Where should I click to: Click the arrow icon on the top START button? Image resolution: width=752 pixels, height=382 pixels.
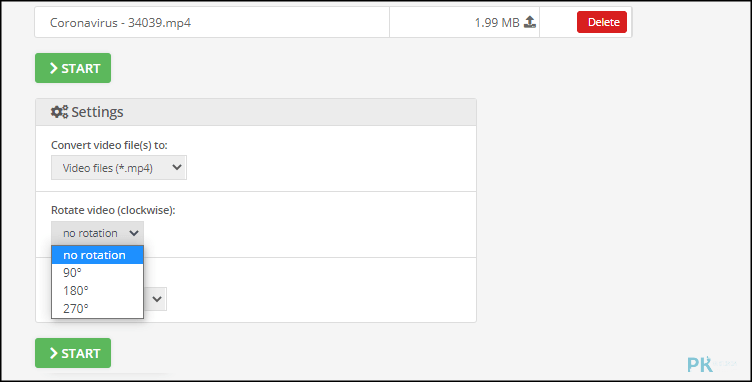[x=54, y=68]
